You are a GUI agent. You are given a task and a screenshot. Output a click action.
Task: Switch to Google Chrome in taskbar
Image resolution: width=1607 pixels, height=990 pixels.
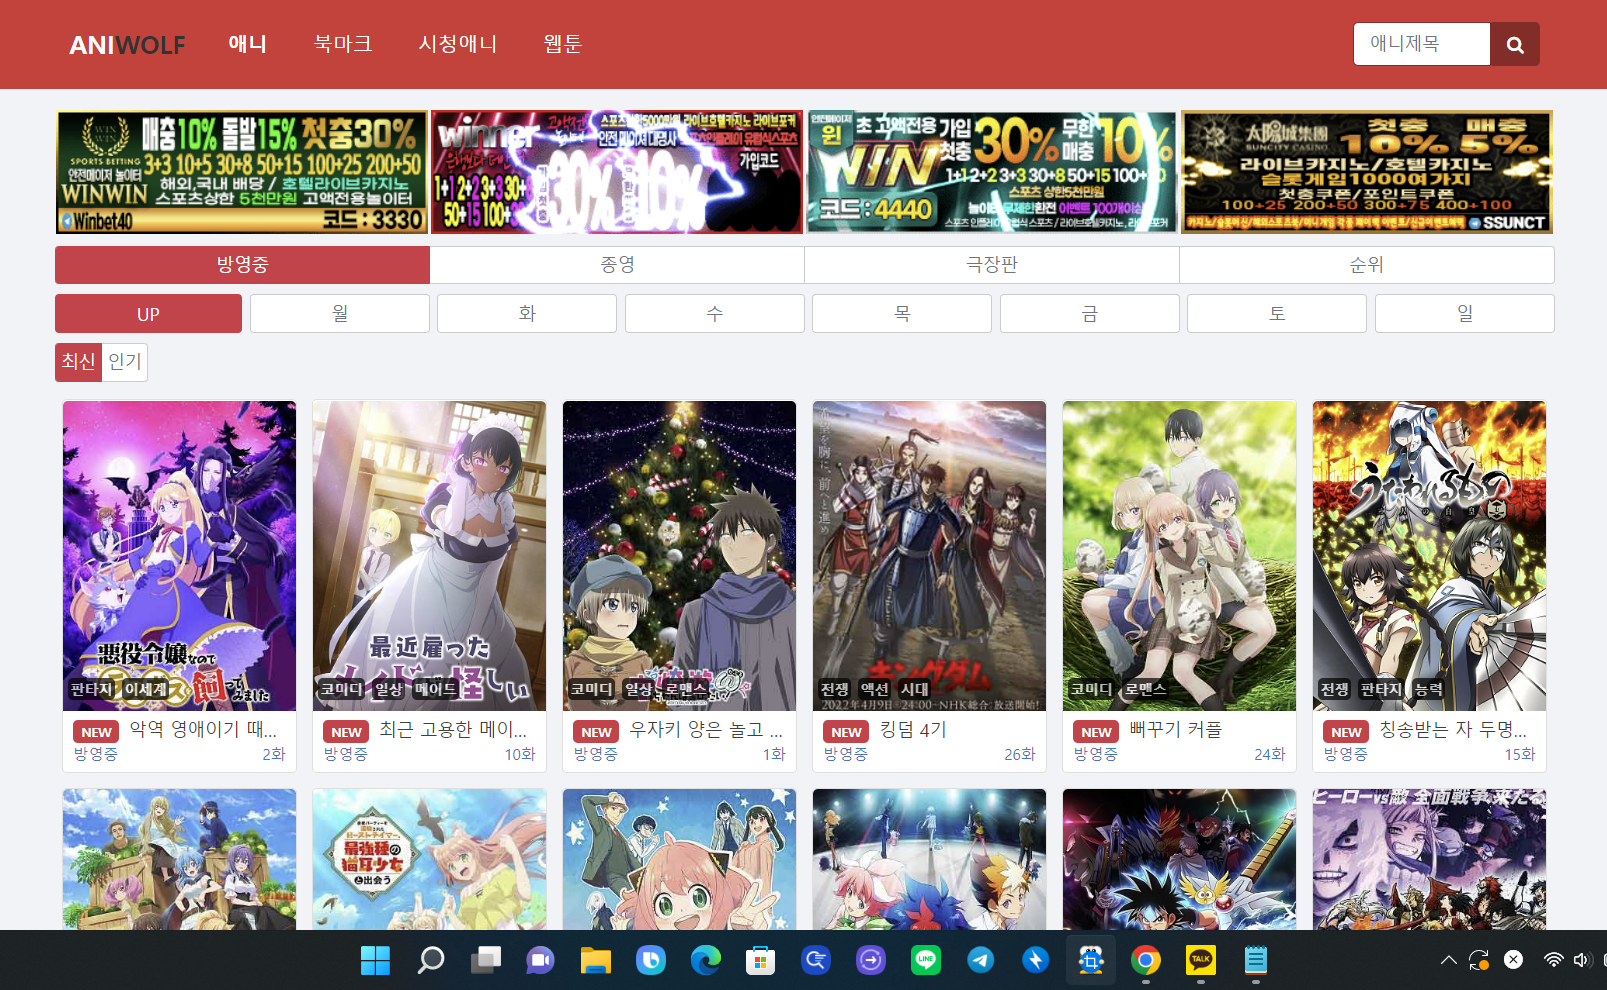click(1146, 961)
